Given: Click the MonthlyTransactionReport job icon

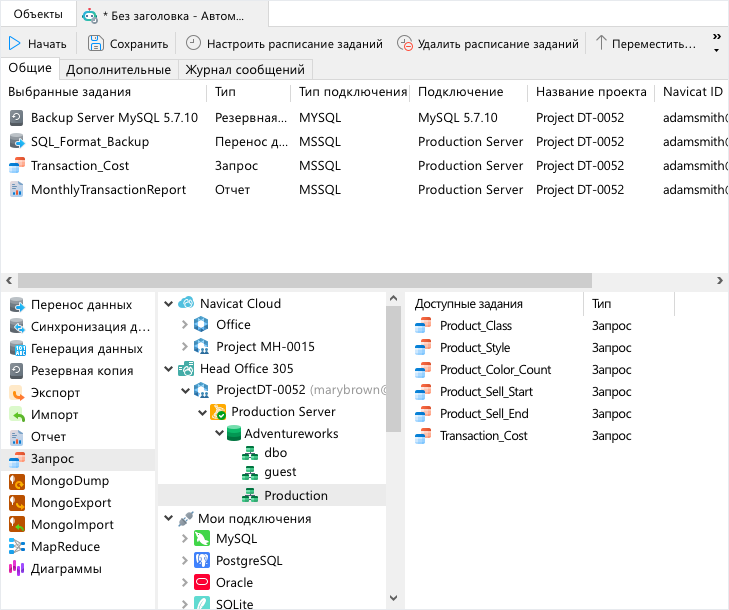Looking at the screenshot, I should (17, 190).
